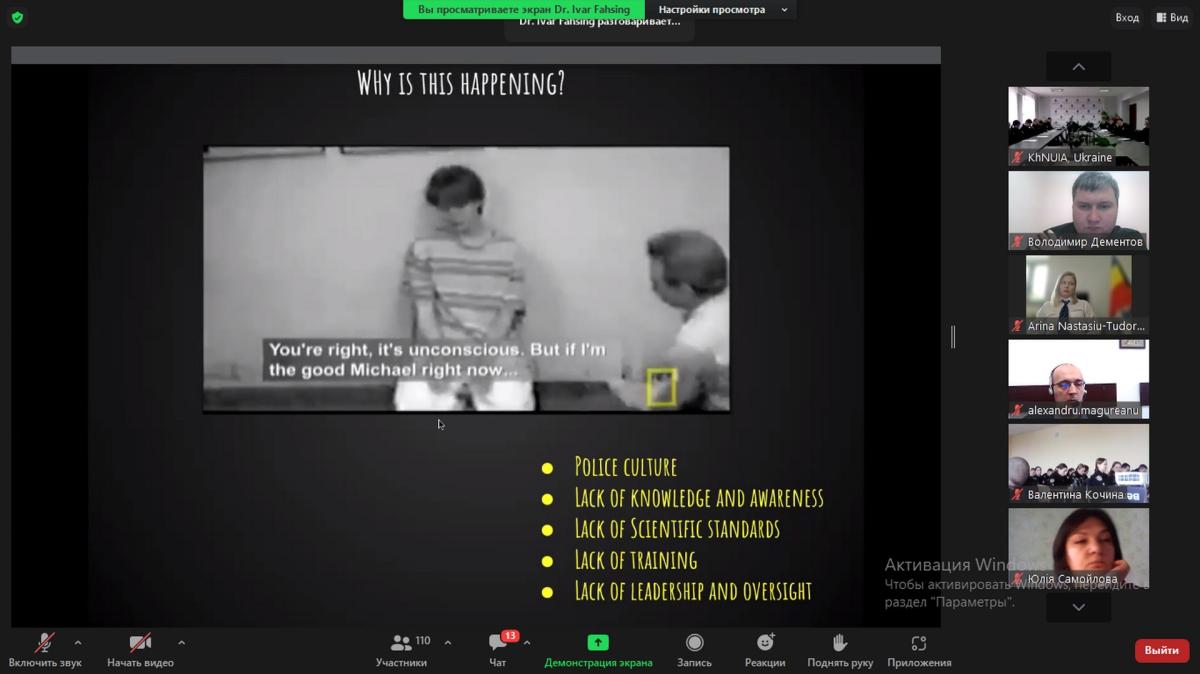Show more participants with down chevron

1078,606
